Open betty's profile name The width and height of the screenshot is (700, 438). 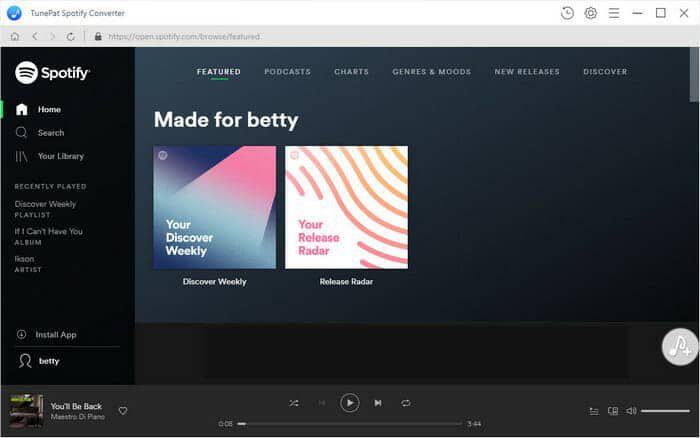(49, 361)
